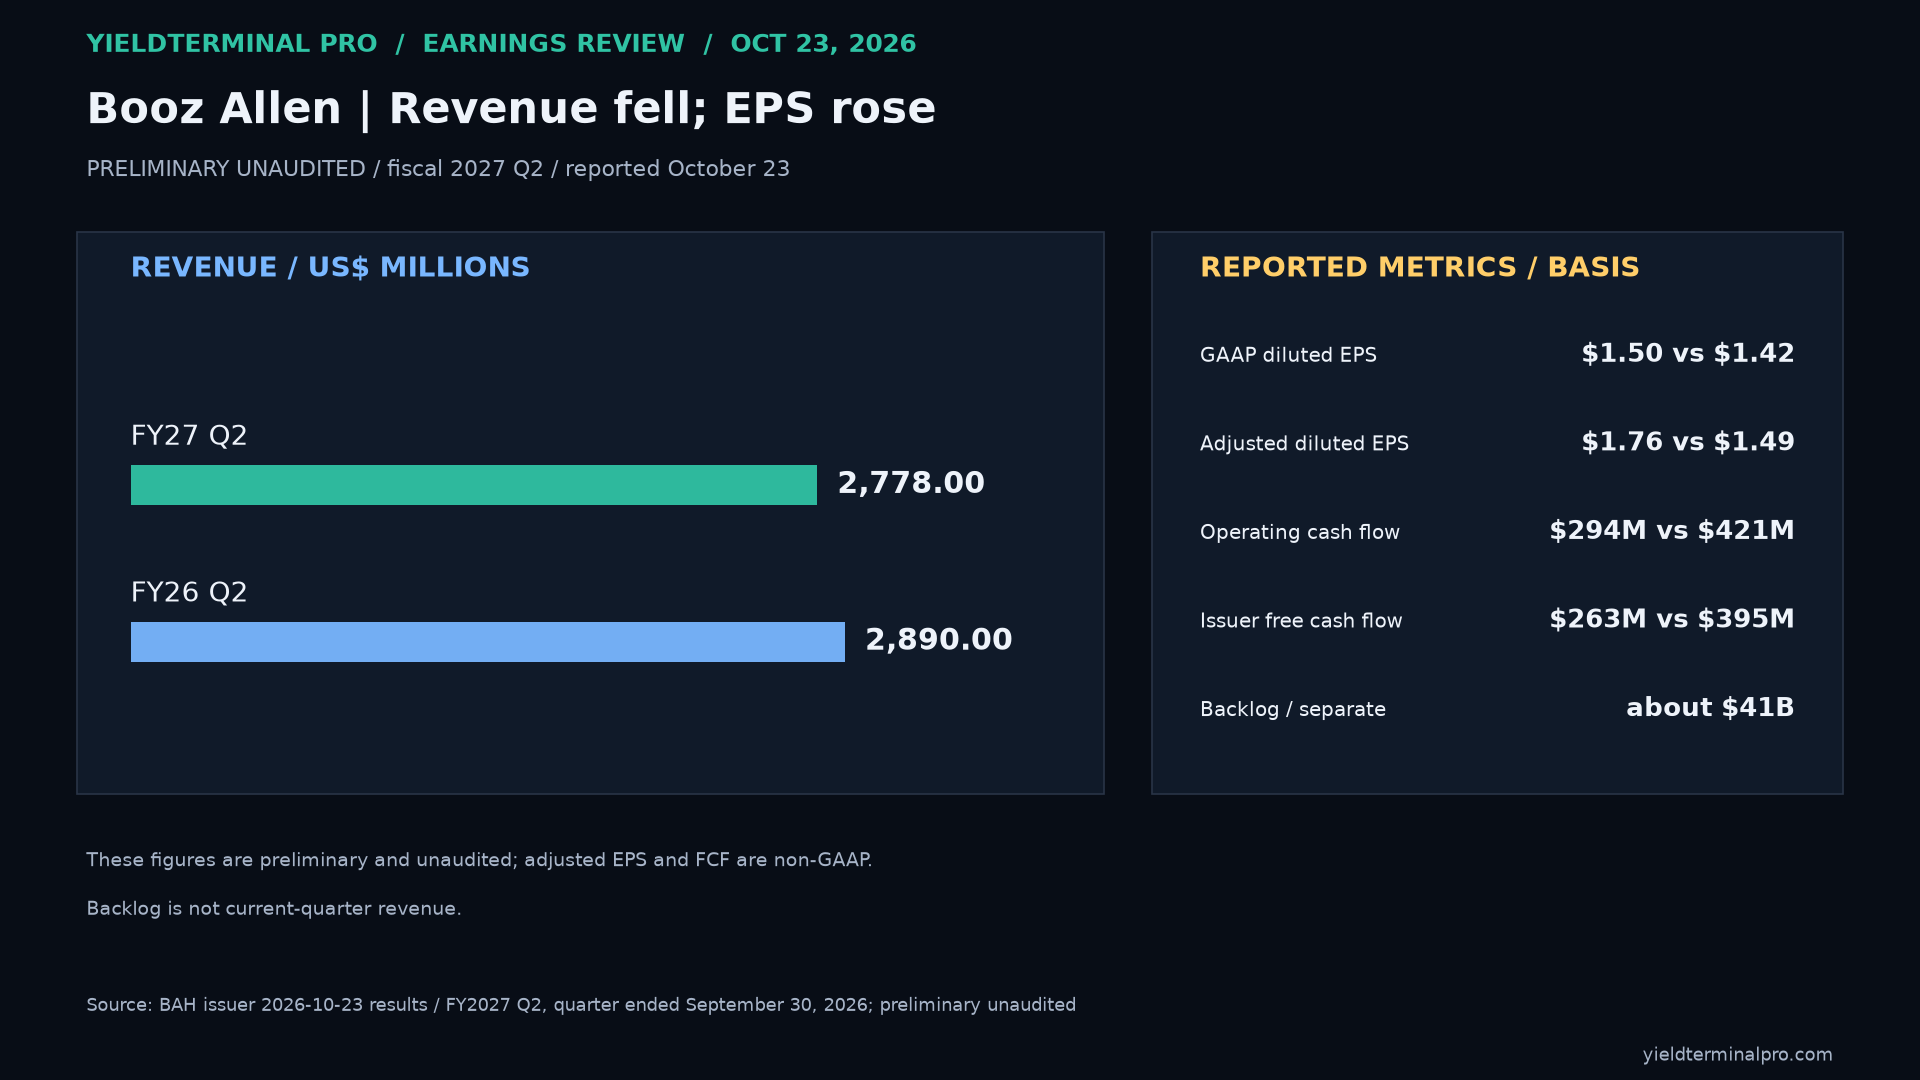Image resolution: width=1920 pixels, height=1080 pixels.
Task: Click the 'about $41B' backlog value
Action: tap(1710, 708)
